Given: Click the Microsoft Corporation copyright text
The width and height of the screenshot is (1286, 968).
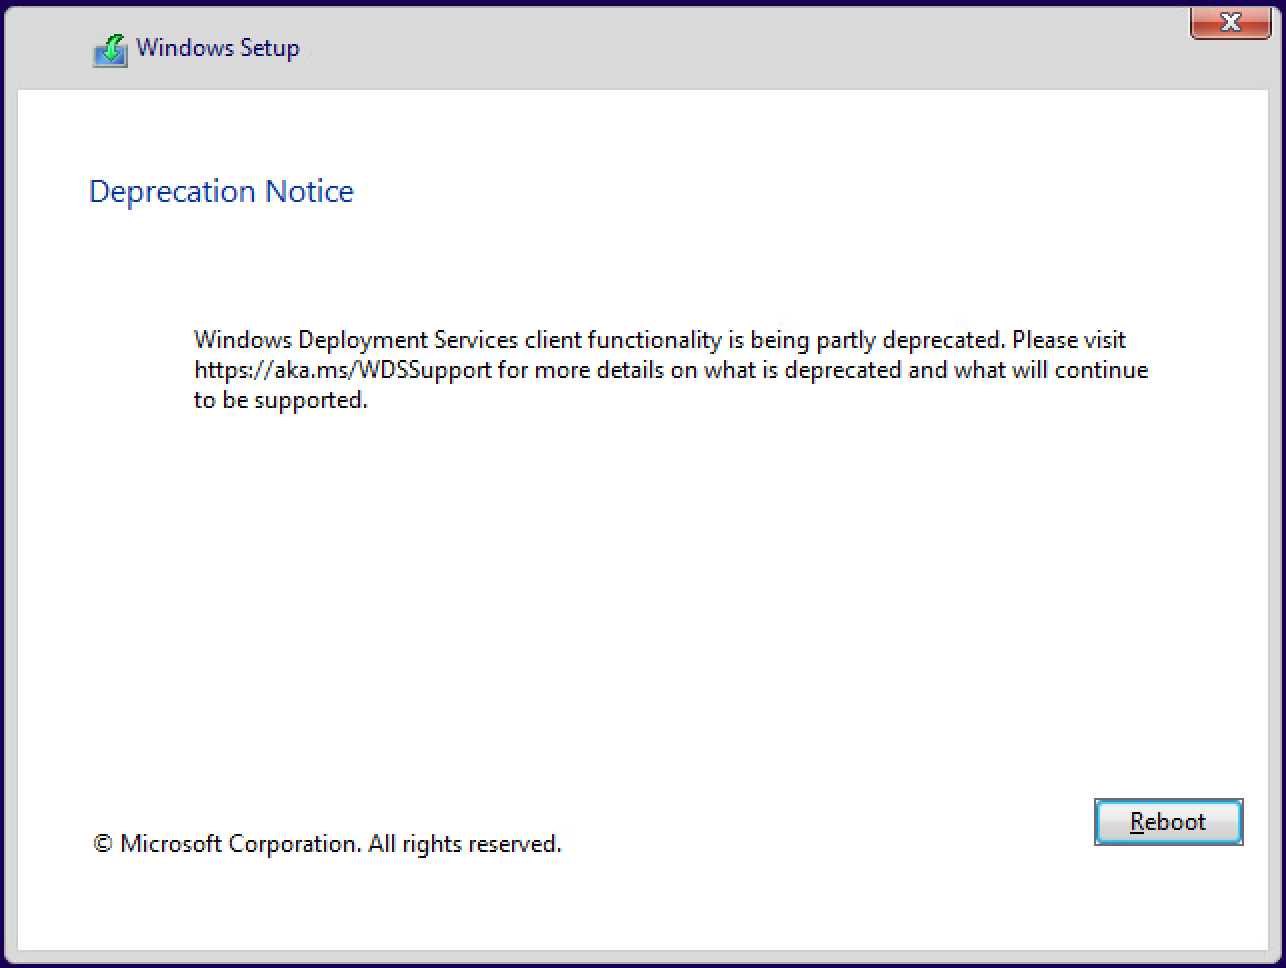Looking at the screenshot, I should click(327, 844).
